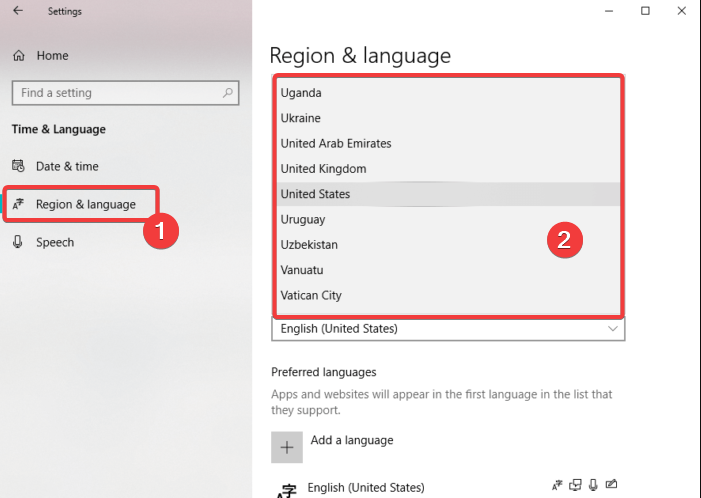Choose Uruguay from the country list
The height and width of the screenshot is (498, 701).
pyautogui.click(x=448, y=219)
